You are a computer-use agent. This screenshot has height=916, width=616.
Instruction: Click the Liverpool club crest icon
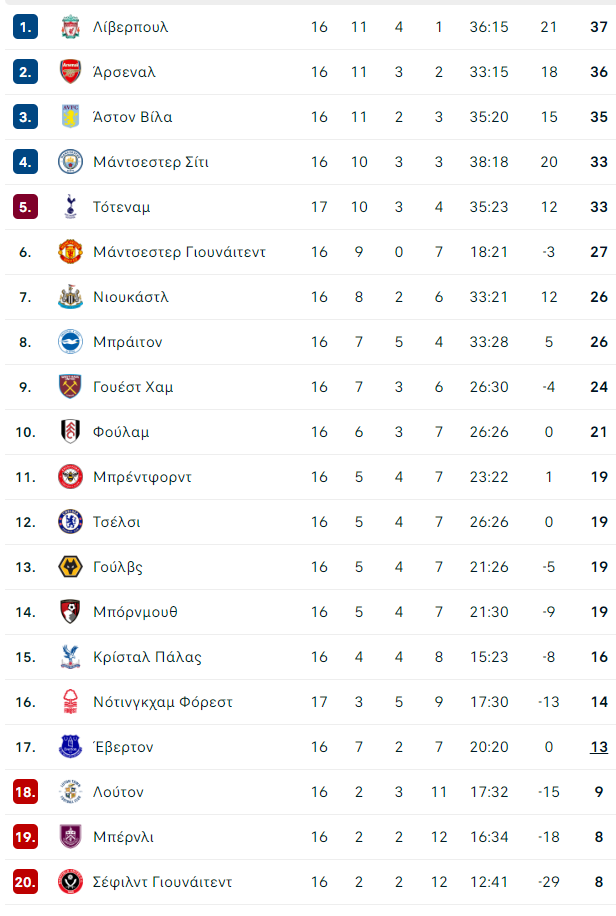pyautogui.click(x=70, y=27)
